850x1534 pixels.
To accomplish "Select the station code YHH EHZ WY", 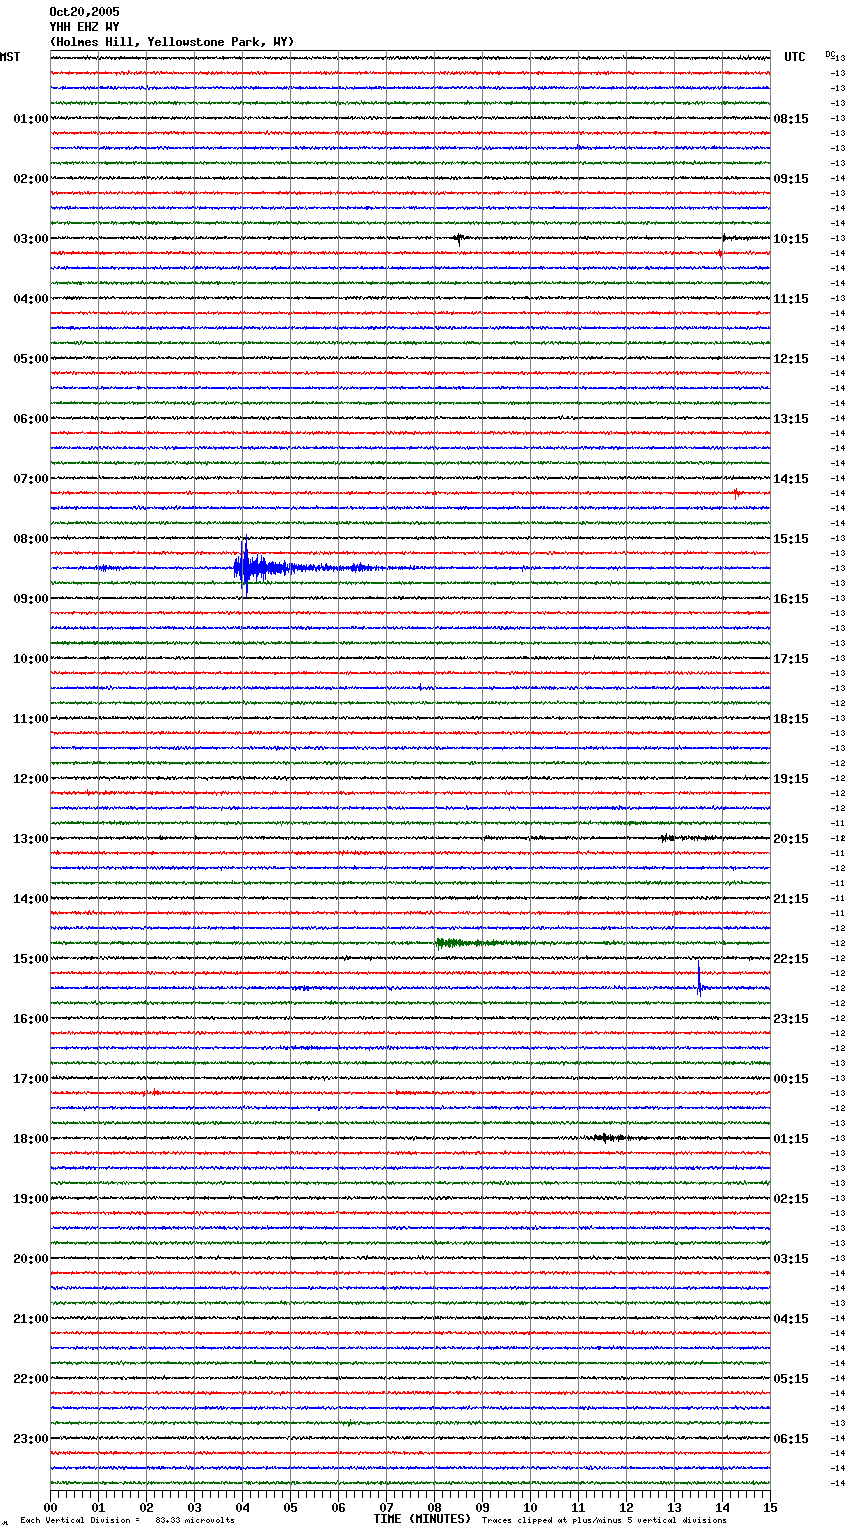I will pos(84,27).
